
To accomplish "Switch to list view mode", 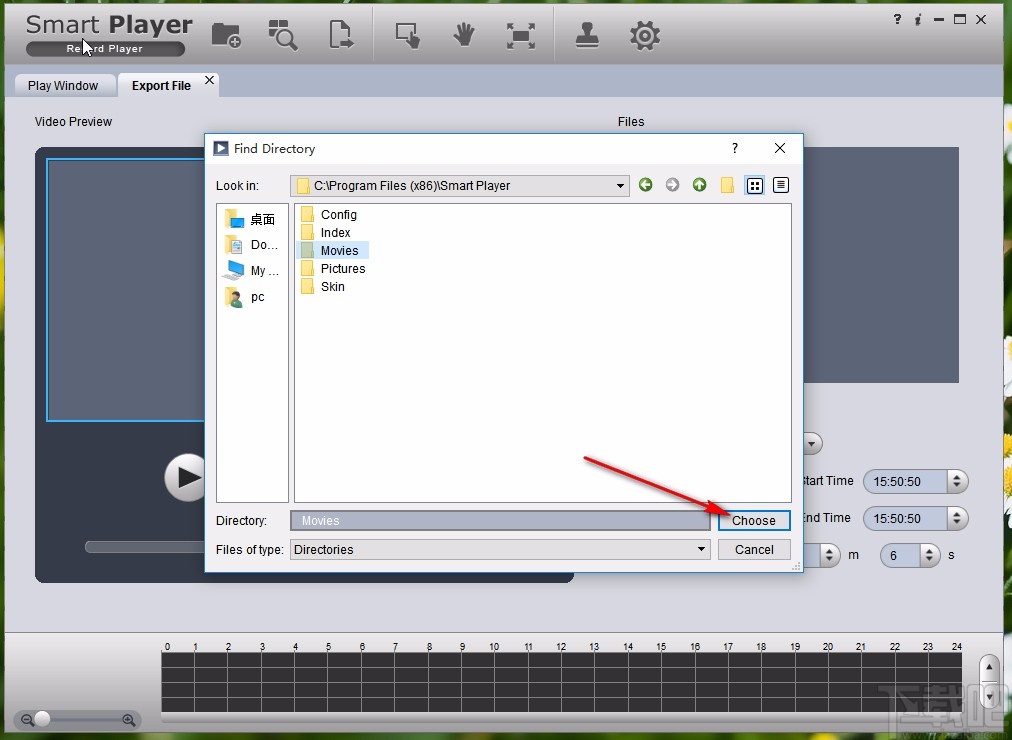I will tap(754, 186).
